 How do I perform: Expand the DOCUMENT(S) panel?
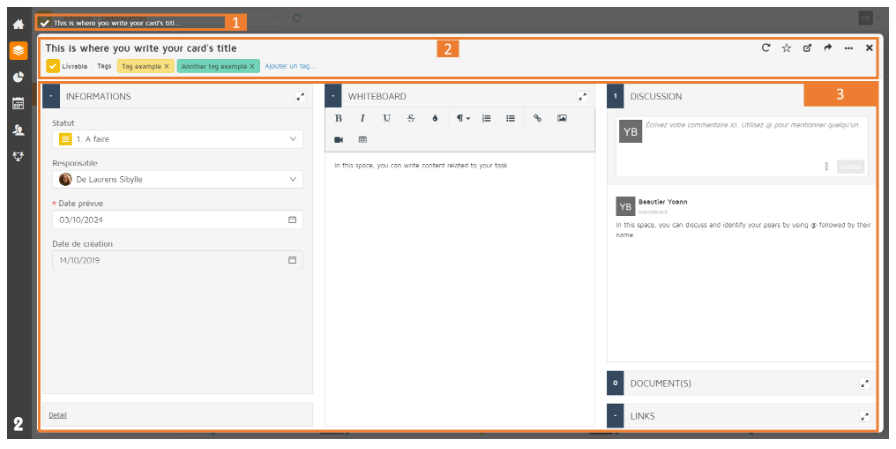pyautogui.click(x=864, y=384)
